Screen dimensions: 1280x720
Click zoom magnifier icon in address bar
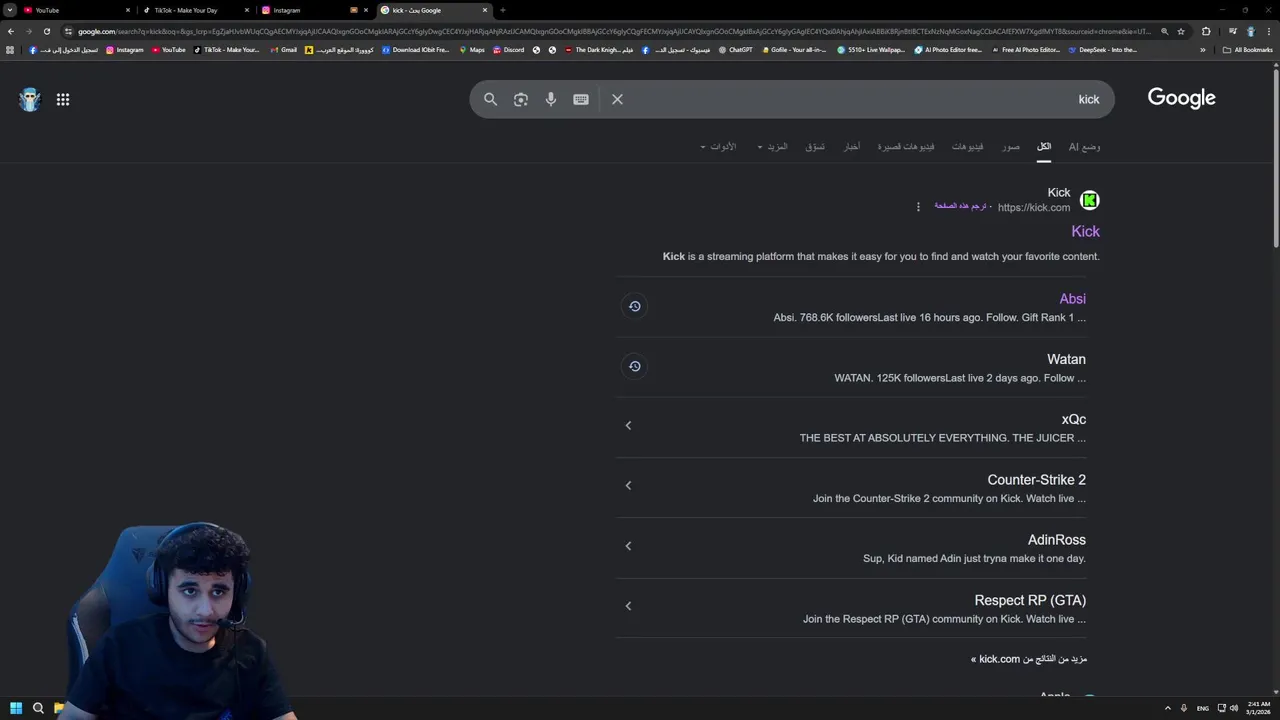[1164, 31]
